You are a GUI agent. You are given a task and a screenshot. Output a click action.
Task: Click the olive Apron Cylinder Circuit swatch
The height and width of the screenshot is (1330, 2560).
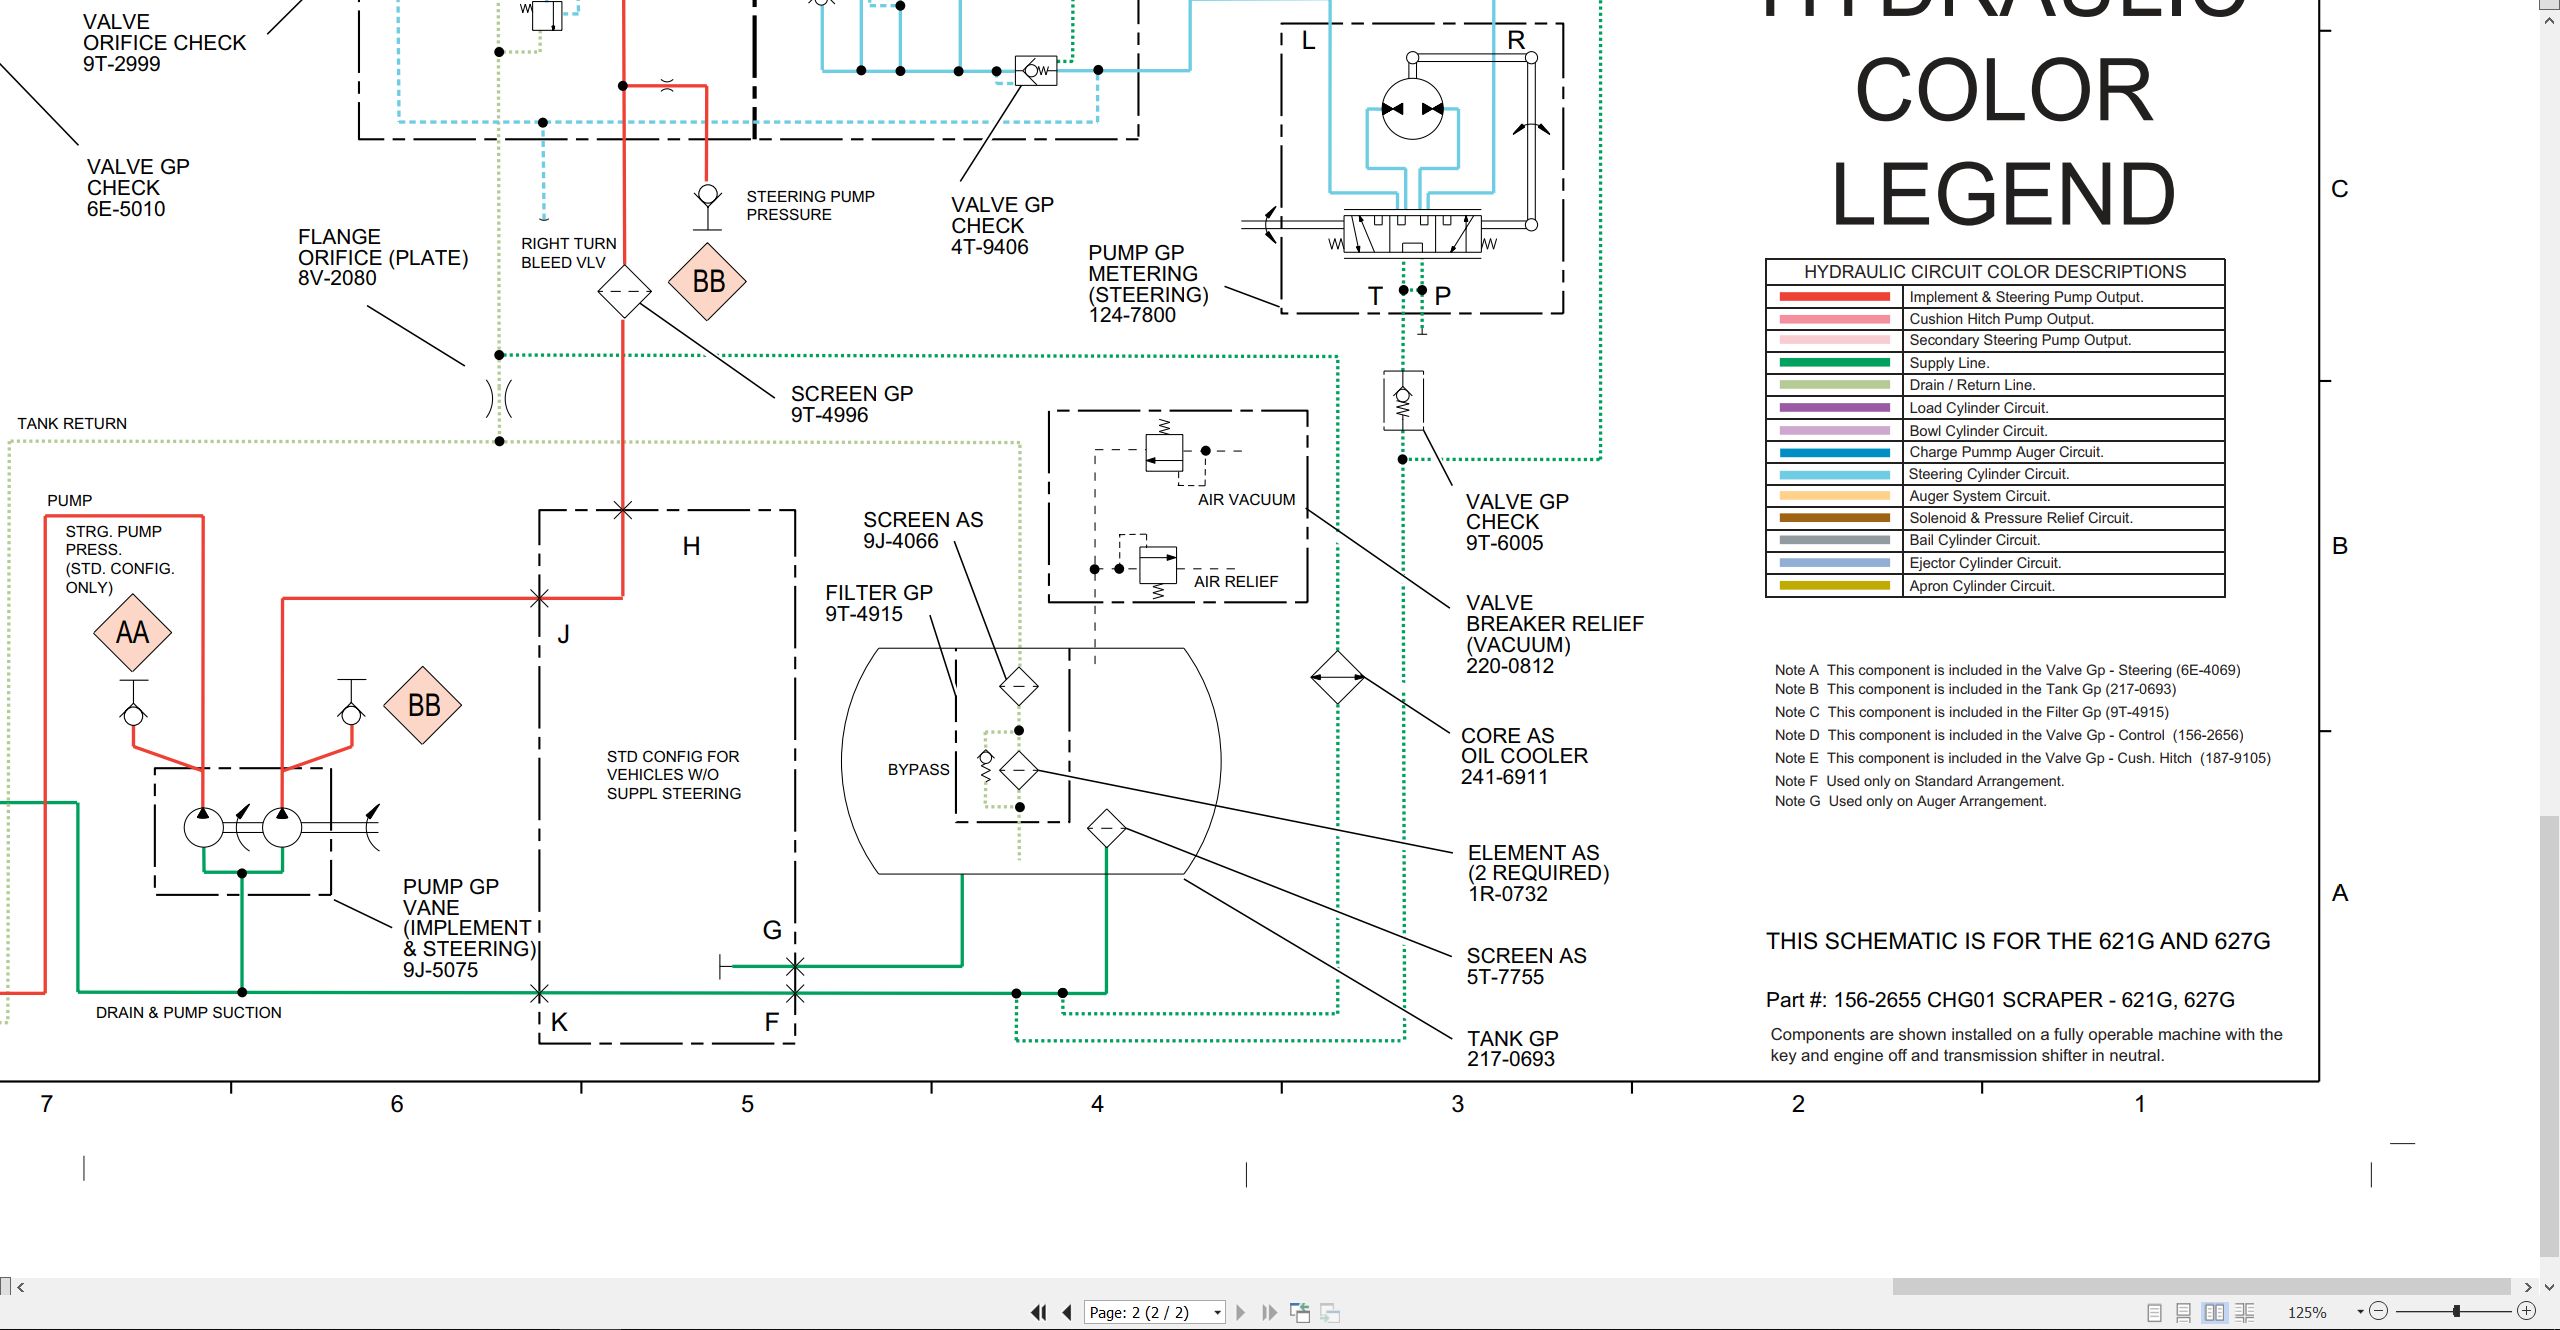coord(1834,586)
